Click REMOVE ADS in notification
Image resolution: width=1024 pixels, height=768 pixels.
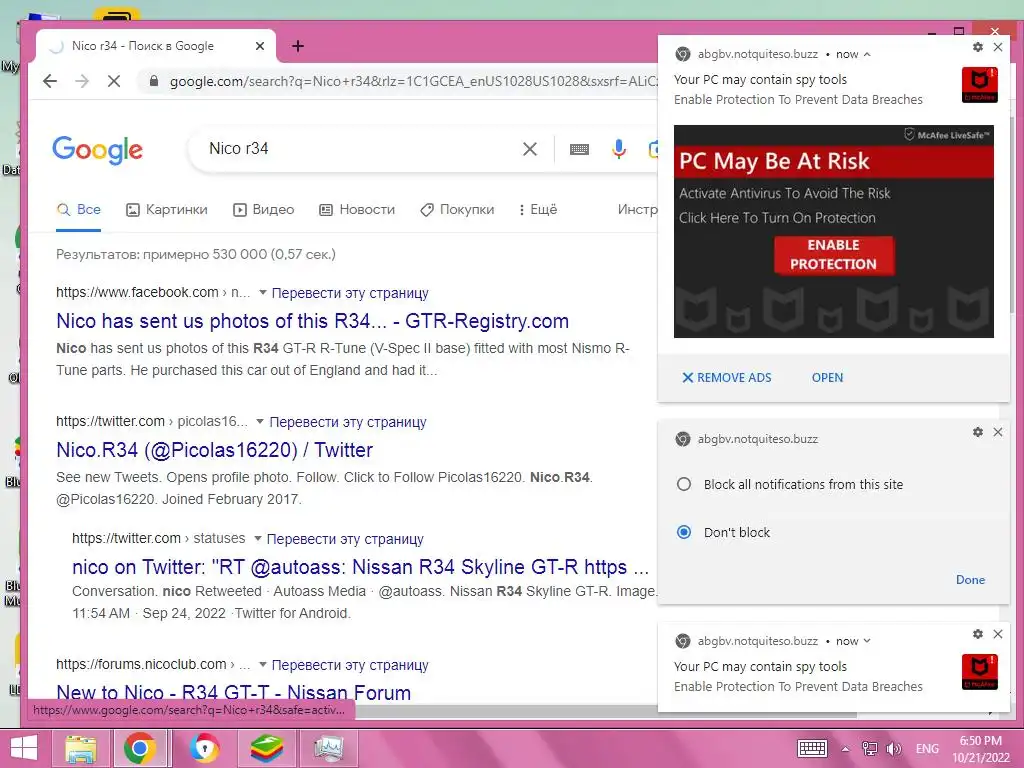click(726, 377)
